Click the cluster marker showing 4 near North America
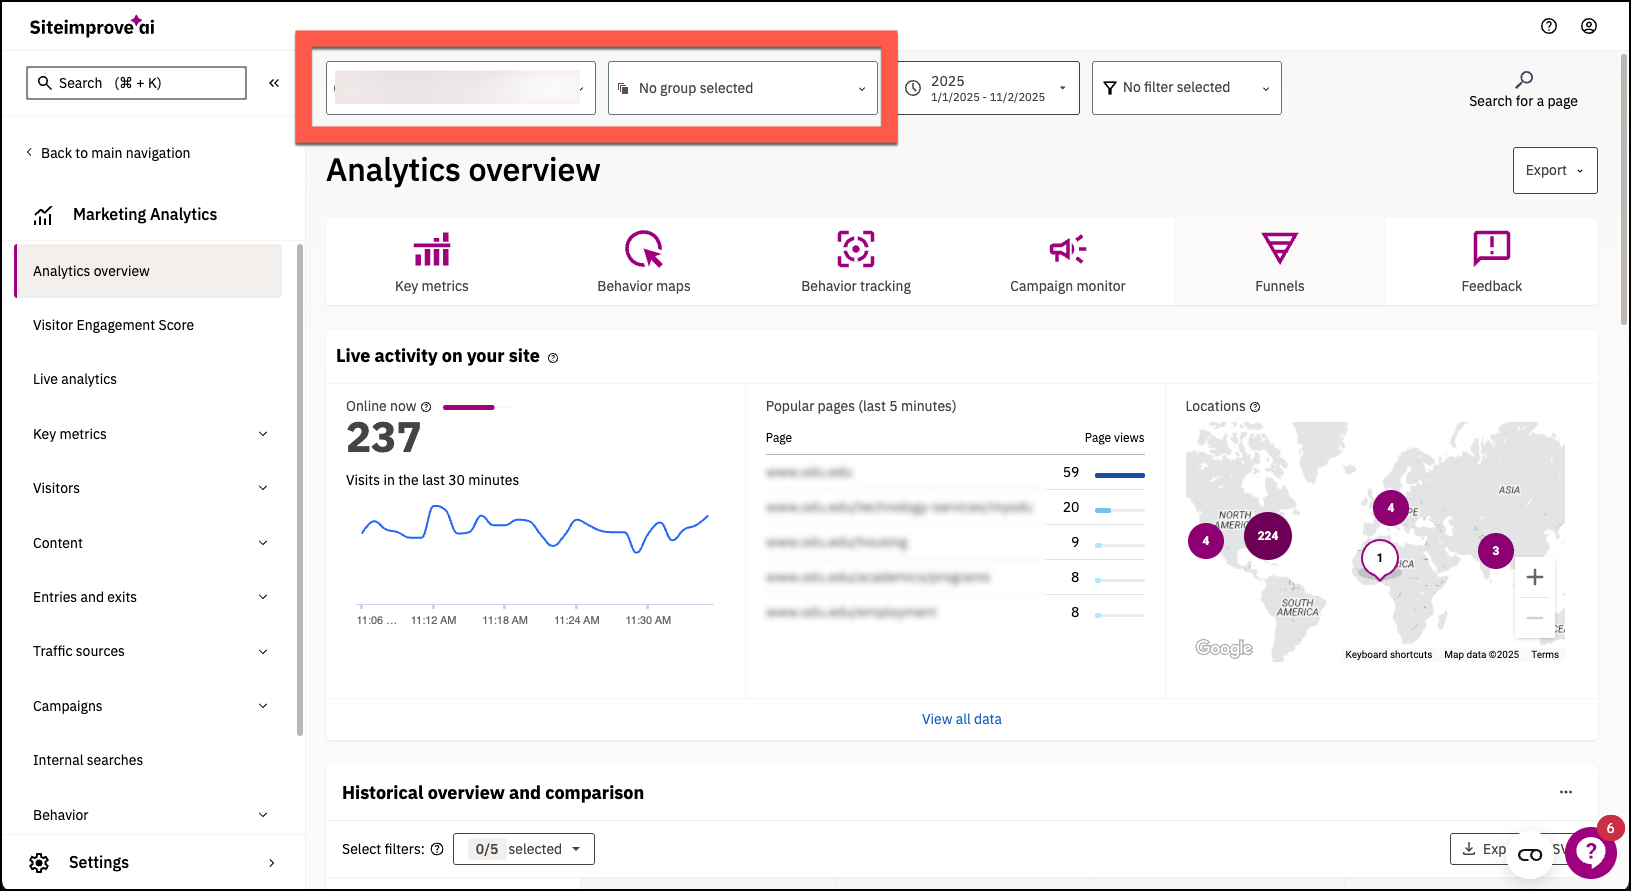 coord(1206,541)
